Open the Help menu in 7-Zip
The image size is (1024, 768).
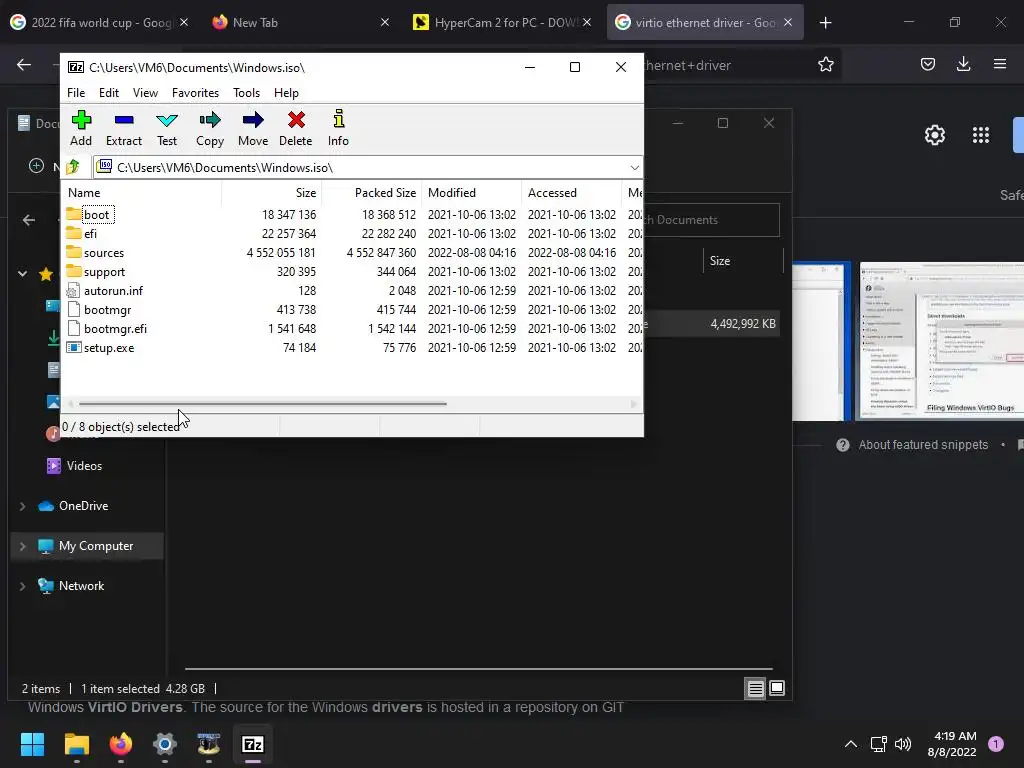(x=286, y=93)
